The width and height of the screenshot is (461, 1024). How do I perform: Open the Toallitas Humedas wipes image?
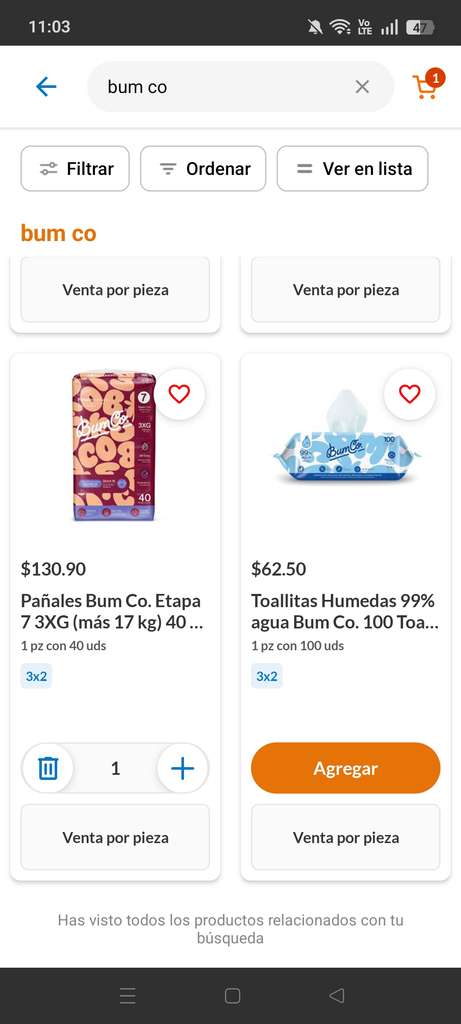point(346,438)
